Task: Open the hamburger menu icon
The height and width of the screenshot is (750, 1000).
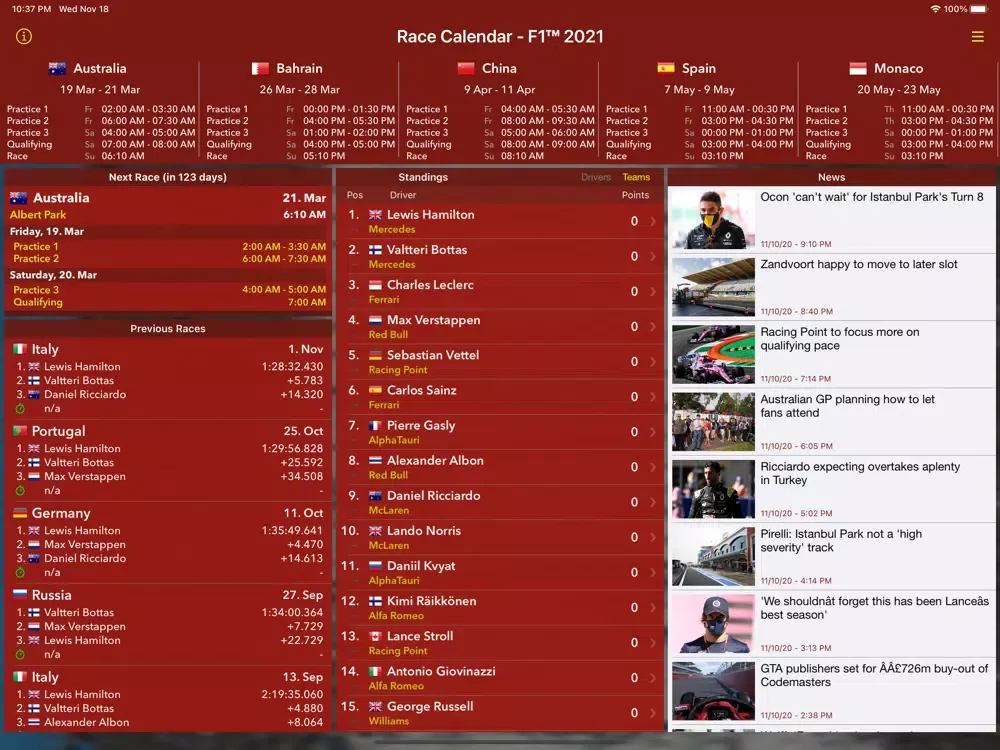Action: [977, 37]
